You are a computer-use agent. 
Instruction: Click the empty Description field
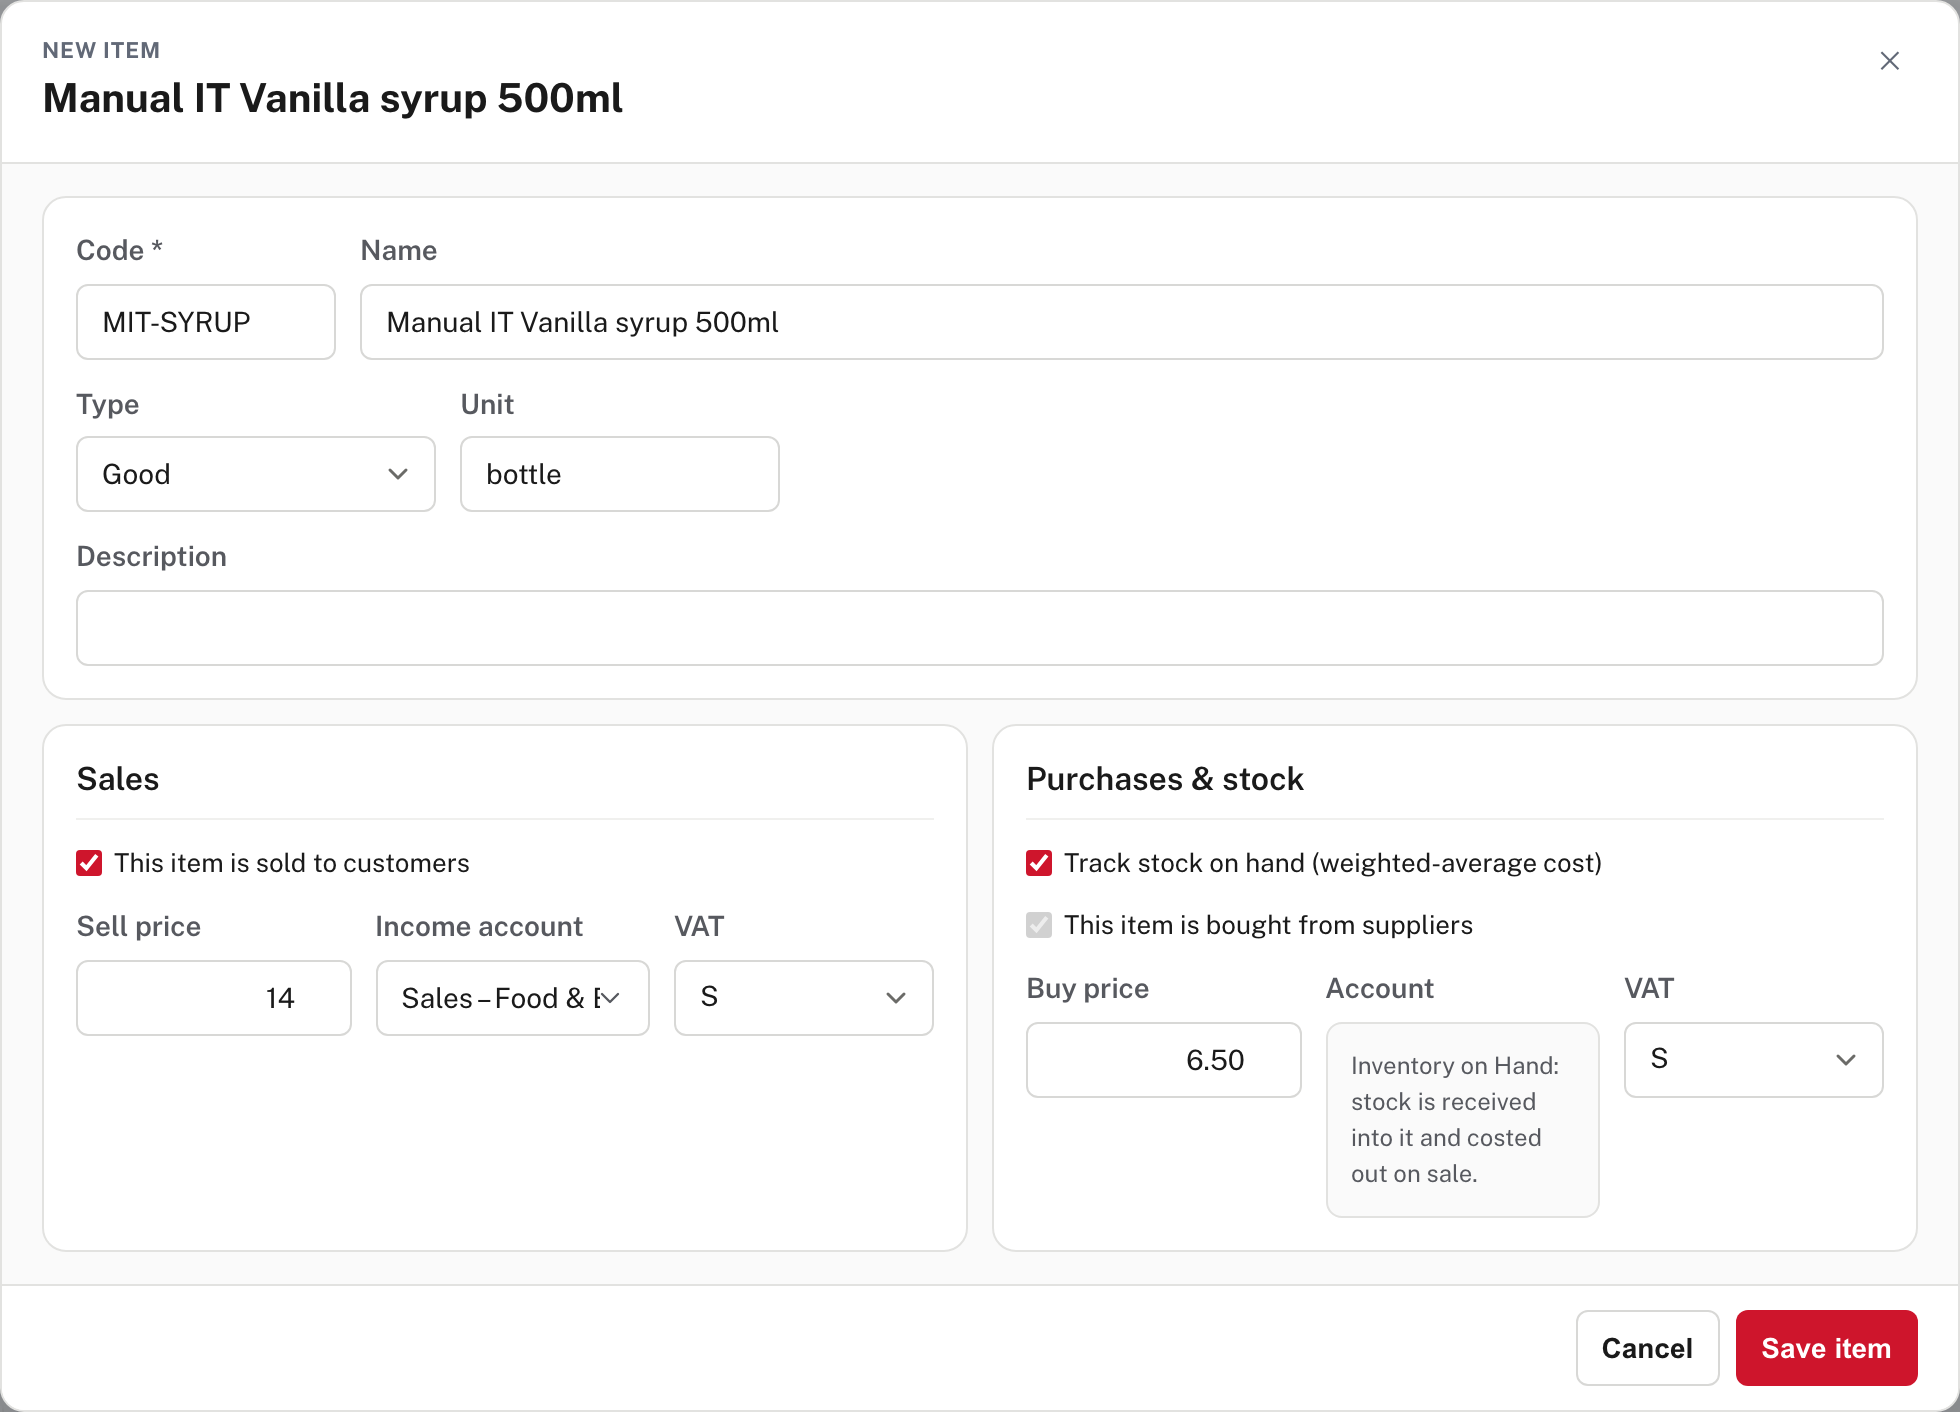tap(980, 628)
